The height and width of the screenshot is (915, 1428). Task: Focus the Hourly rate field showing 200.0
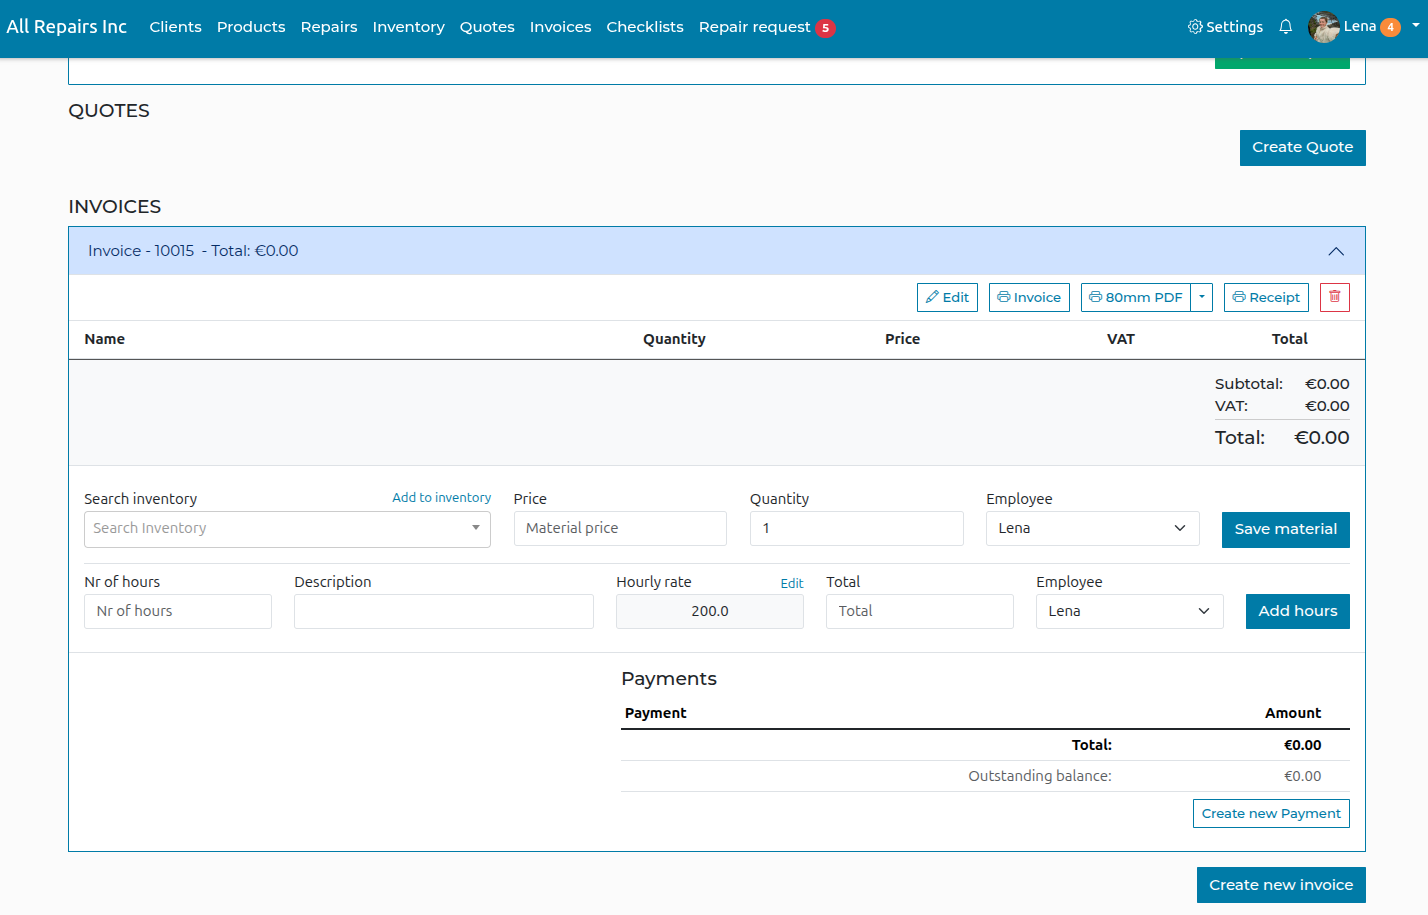(710, 611)
